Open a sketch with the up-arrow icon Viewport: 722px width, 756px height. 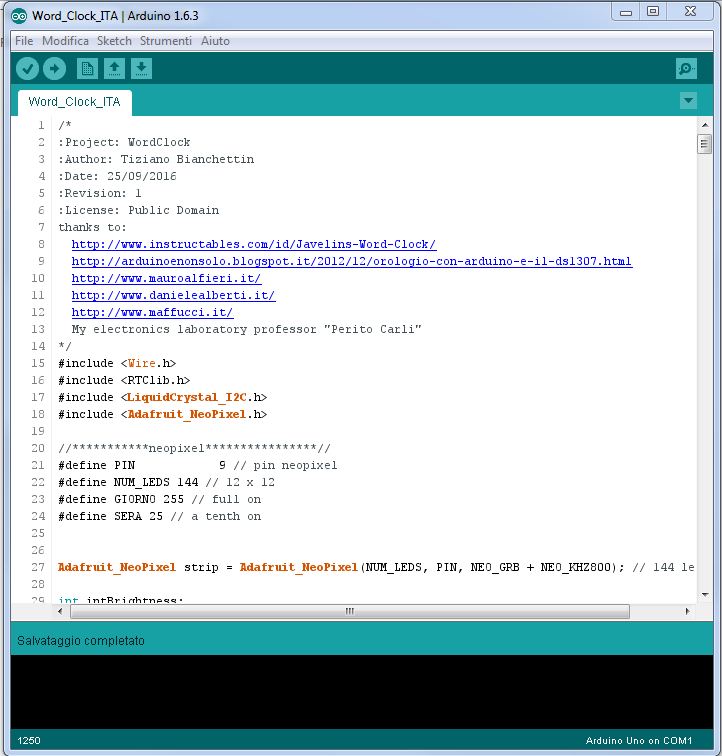pyautogui.click(x=114, y=68)
